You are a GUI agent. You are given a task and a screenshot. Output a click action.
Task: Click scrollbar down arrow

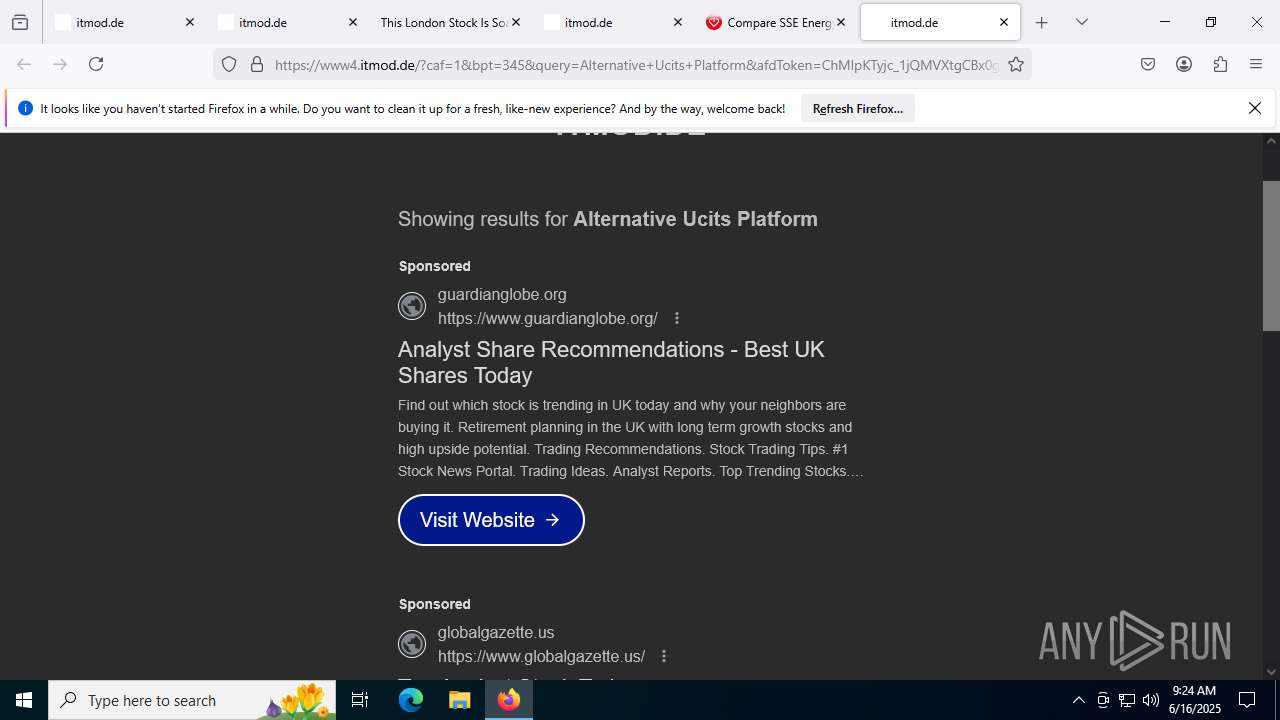pyautogui.click(x=1271, y=672)
